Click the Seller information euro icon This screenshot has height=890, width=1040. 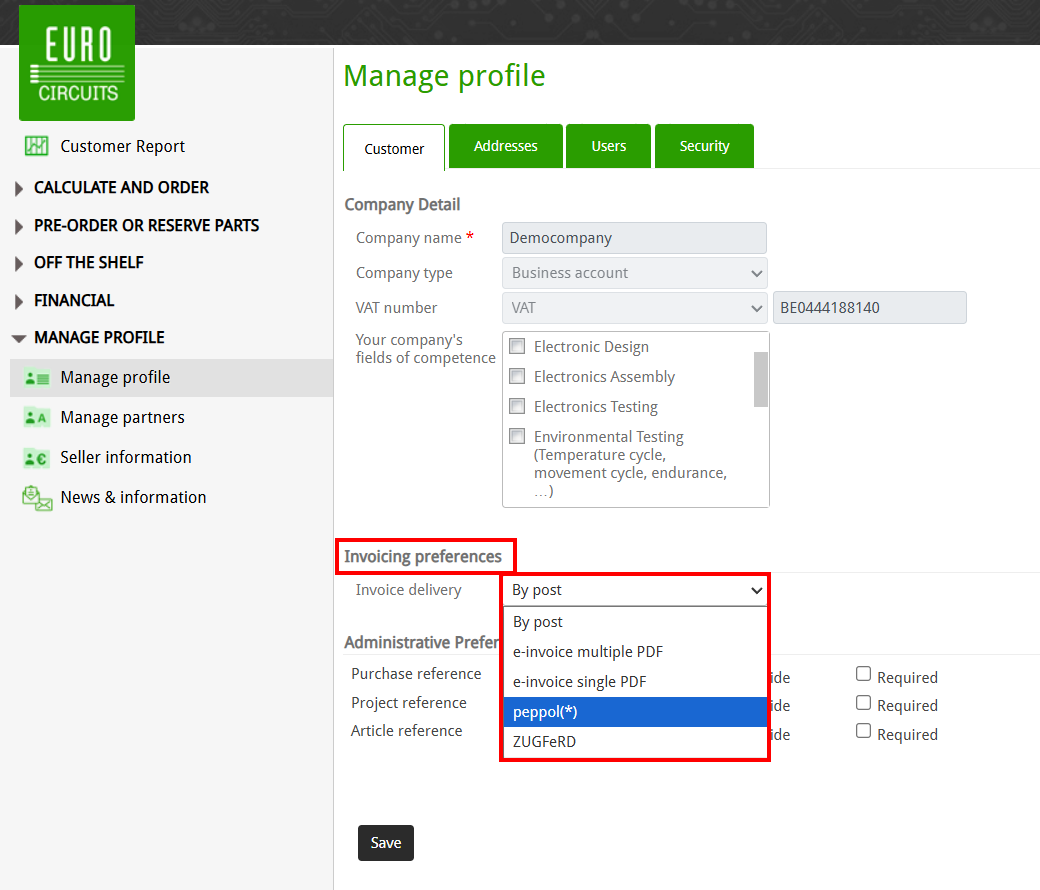point(37,458)
